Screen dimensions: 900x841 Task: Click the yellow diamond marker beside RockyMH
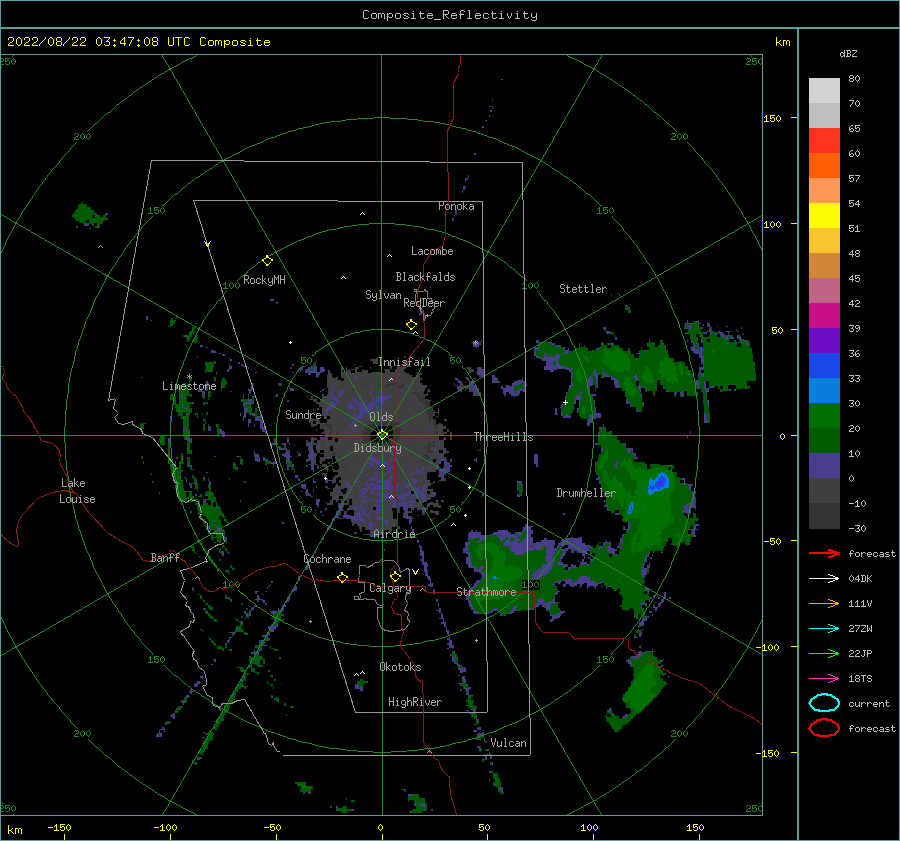pos(267,261)
